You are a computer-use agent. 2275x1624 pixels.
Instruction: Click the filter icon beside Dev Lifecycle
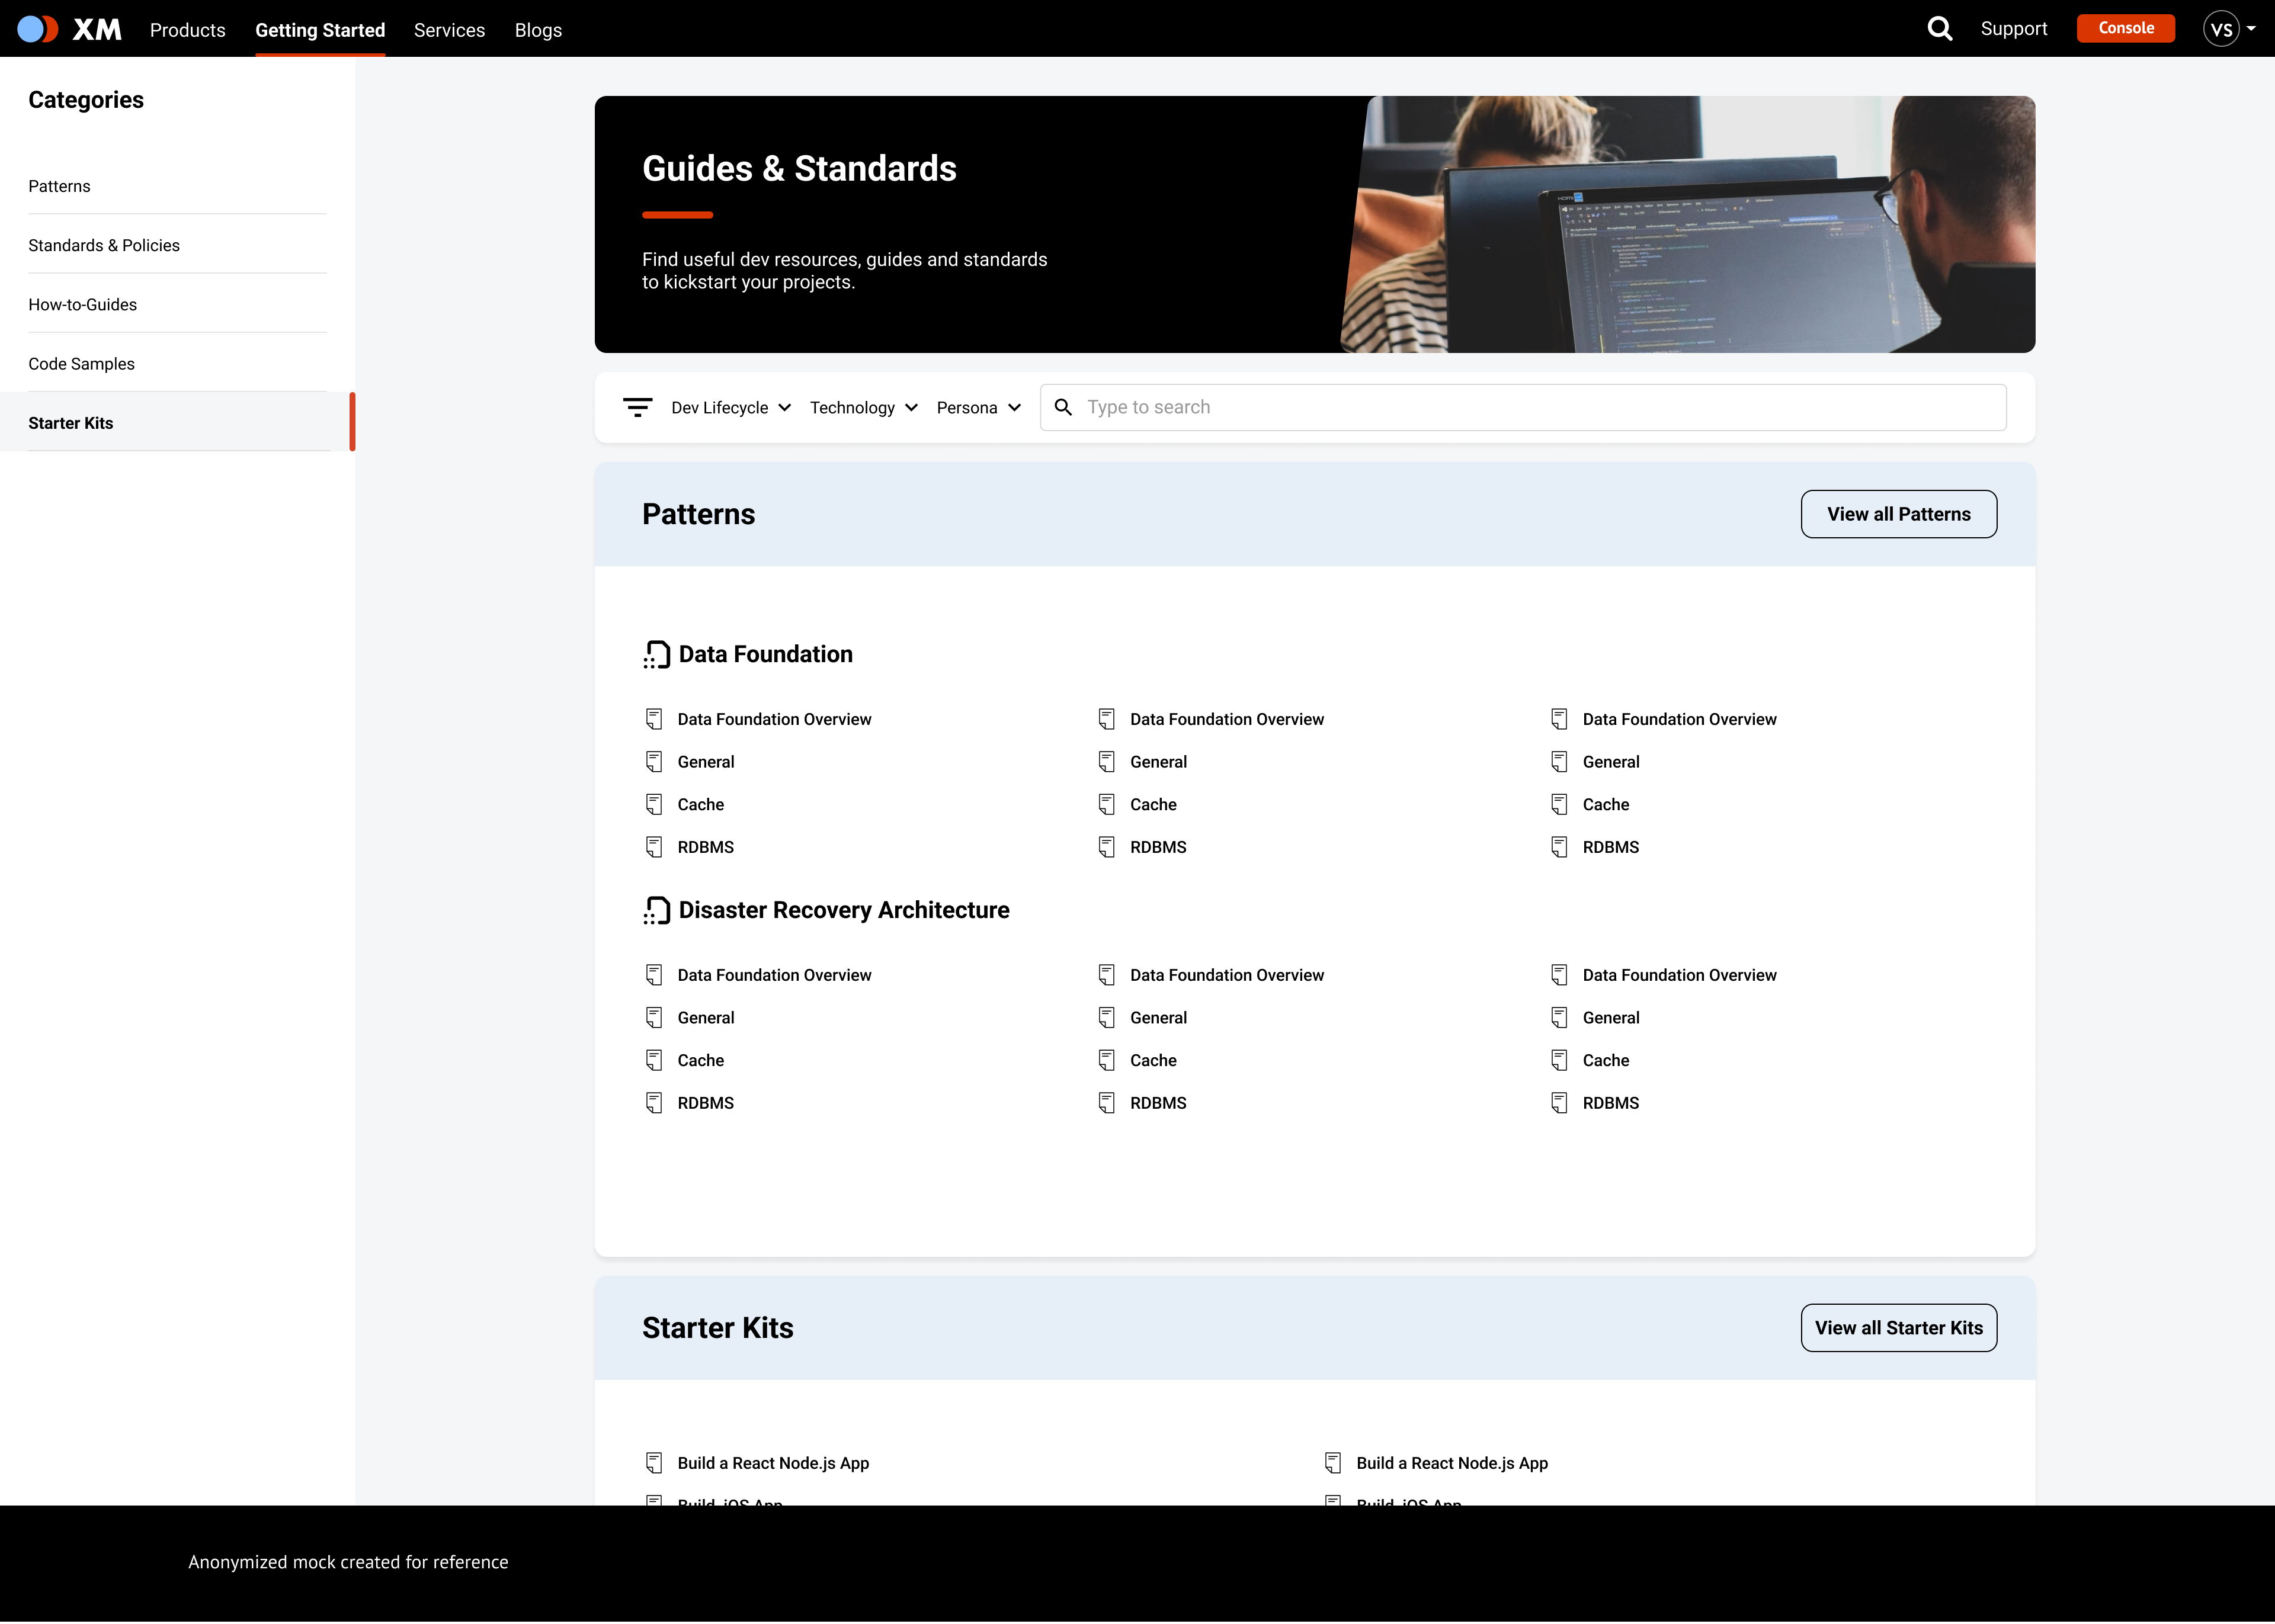coord(638,407)
